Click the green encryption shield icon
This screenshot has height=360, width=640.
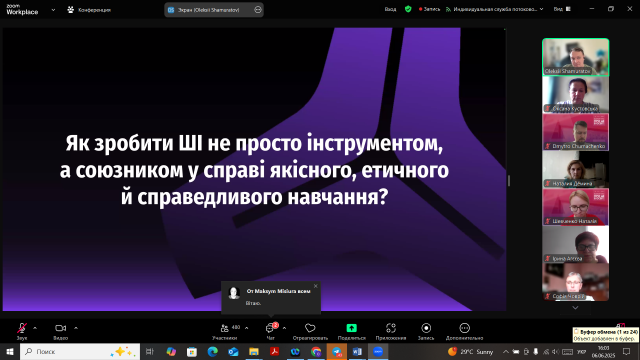pyautogui.click(x=408, y=9)
